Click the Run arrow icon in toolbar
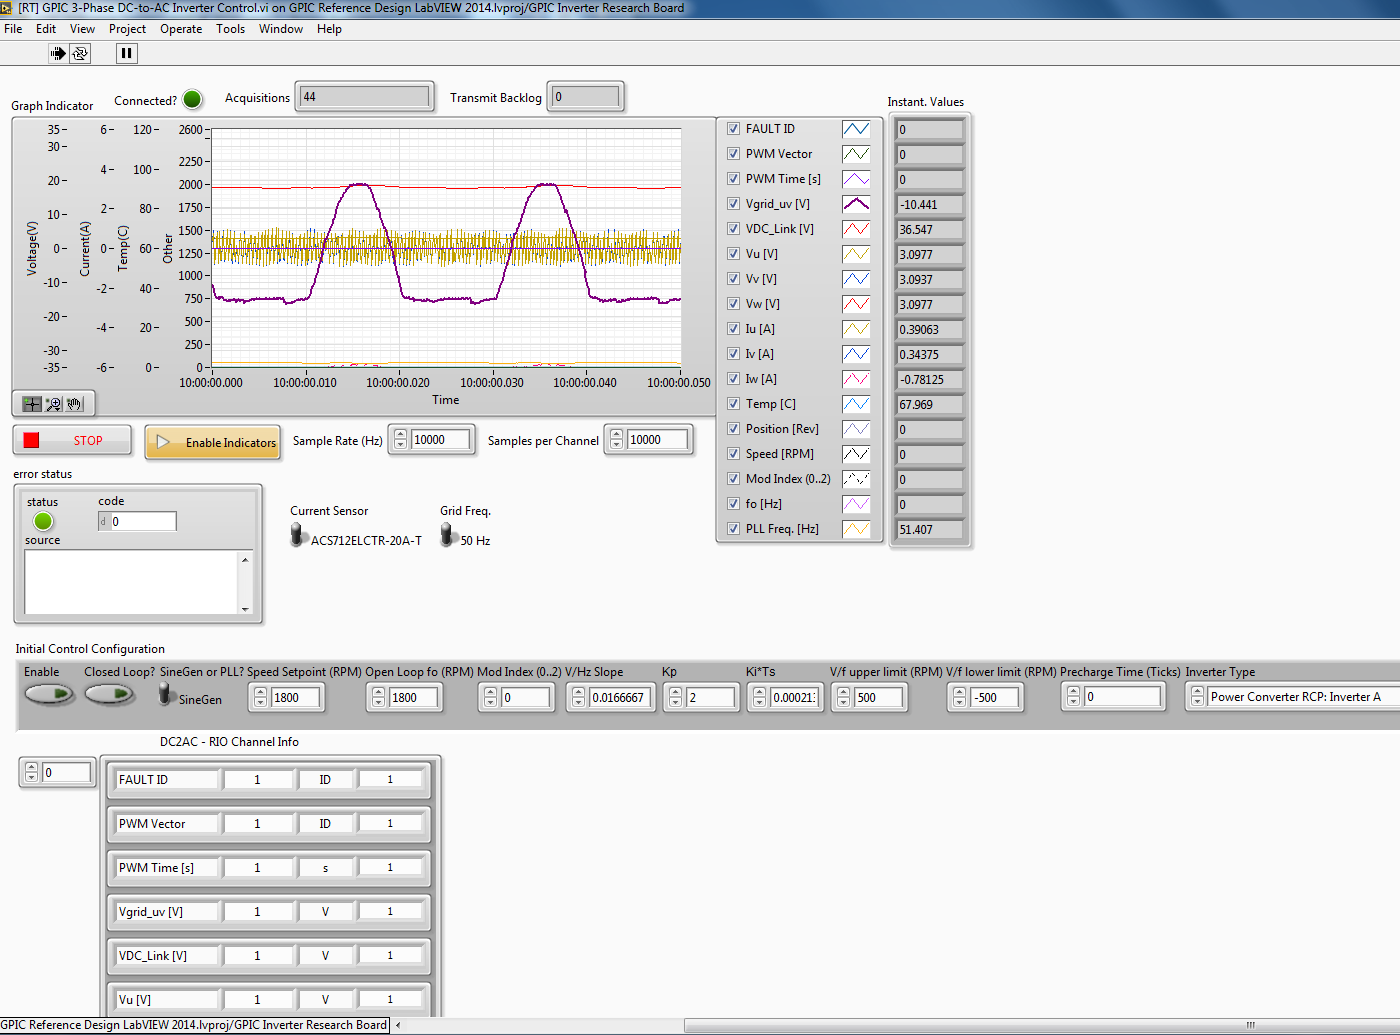The width and height of the screenshot is (1400, 1035). pos(58,53)
